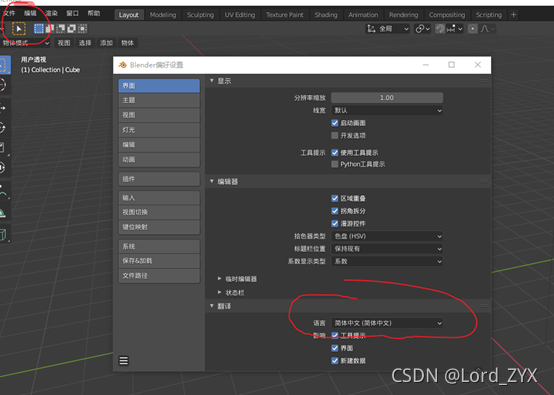554x395 pixels.
Task: Toggle the 拐角拆分 checkbox
Action: [335, 211]
